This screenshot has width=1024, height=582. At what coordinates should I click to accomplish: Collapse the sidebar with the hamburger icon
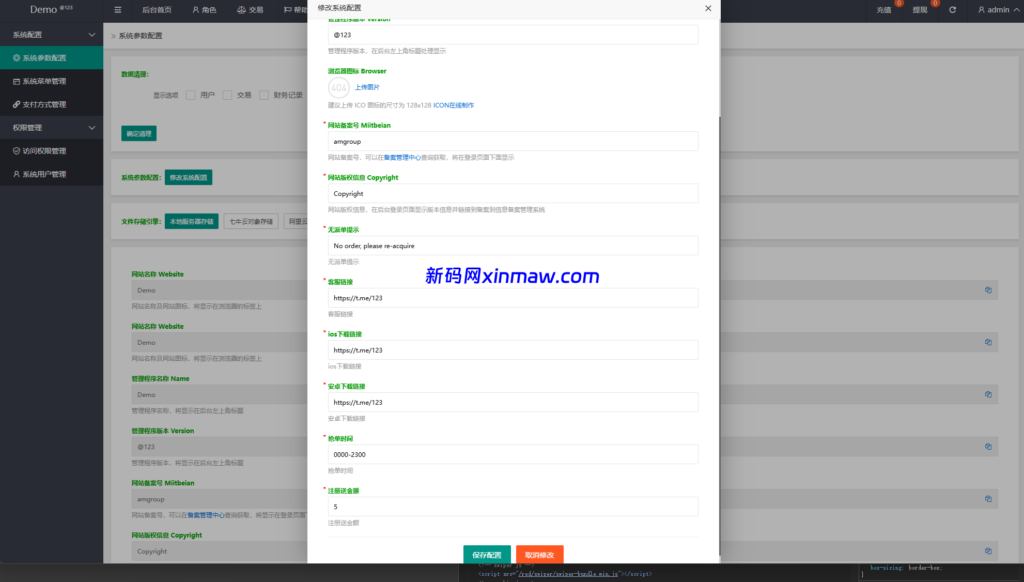click(117, 10)
